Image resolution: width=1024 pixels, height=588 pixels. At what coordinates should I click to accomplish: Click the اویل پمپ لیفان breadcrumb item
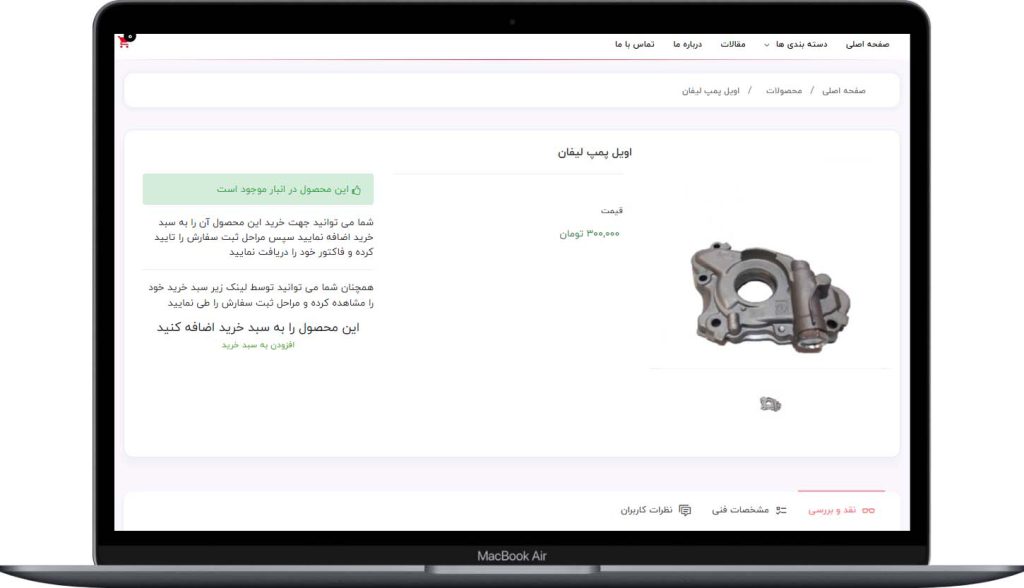pyautogui.click(x=711, y=91)
